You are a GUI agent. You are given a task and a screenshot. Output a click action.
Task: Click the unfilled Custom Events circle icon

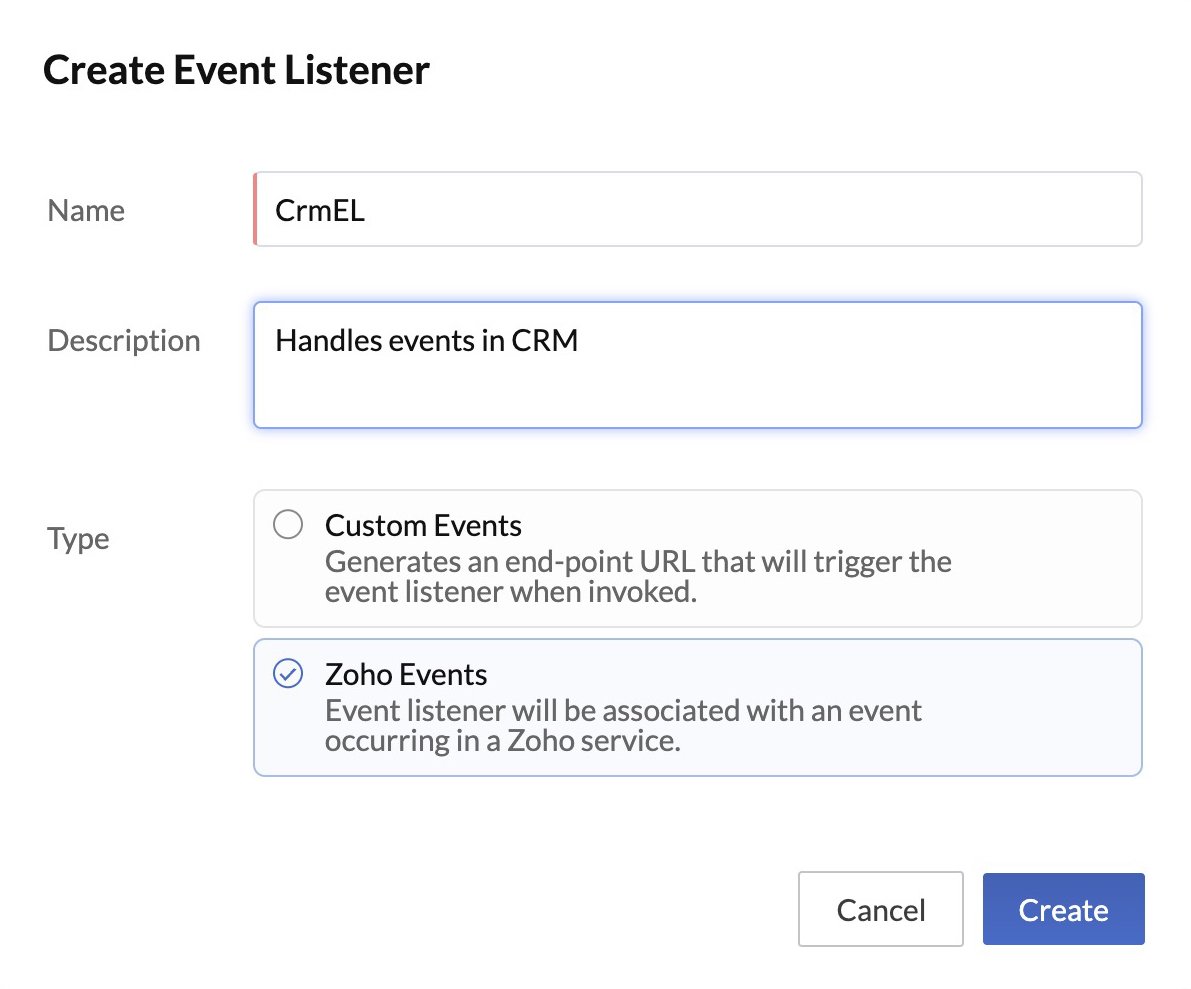[x=288, y=524]
